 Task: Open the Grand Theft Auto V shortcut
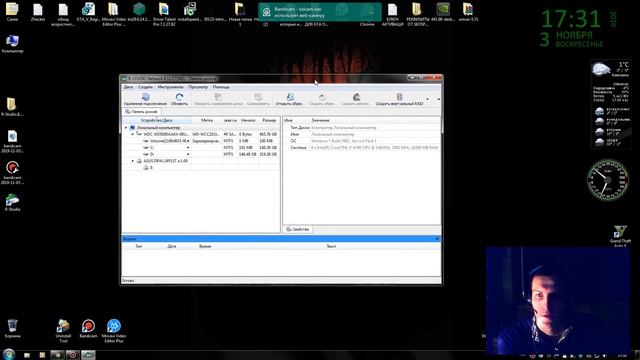coord(620,236)
